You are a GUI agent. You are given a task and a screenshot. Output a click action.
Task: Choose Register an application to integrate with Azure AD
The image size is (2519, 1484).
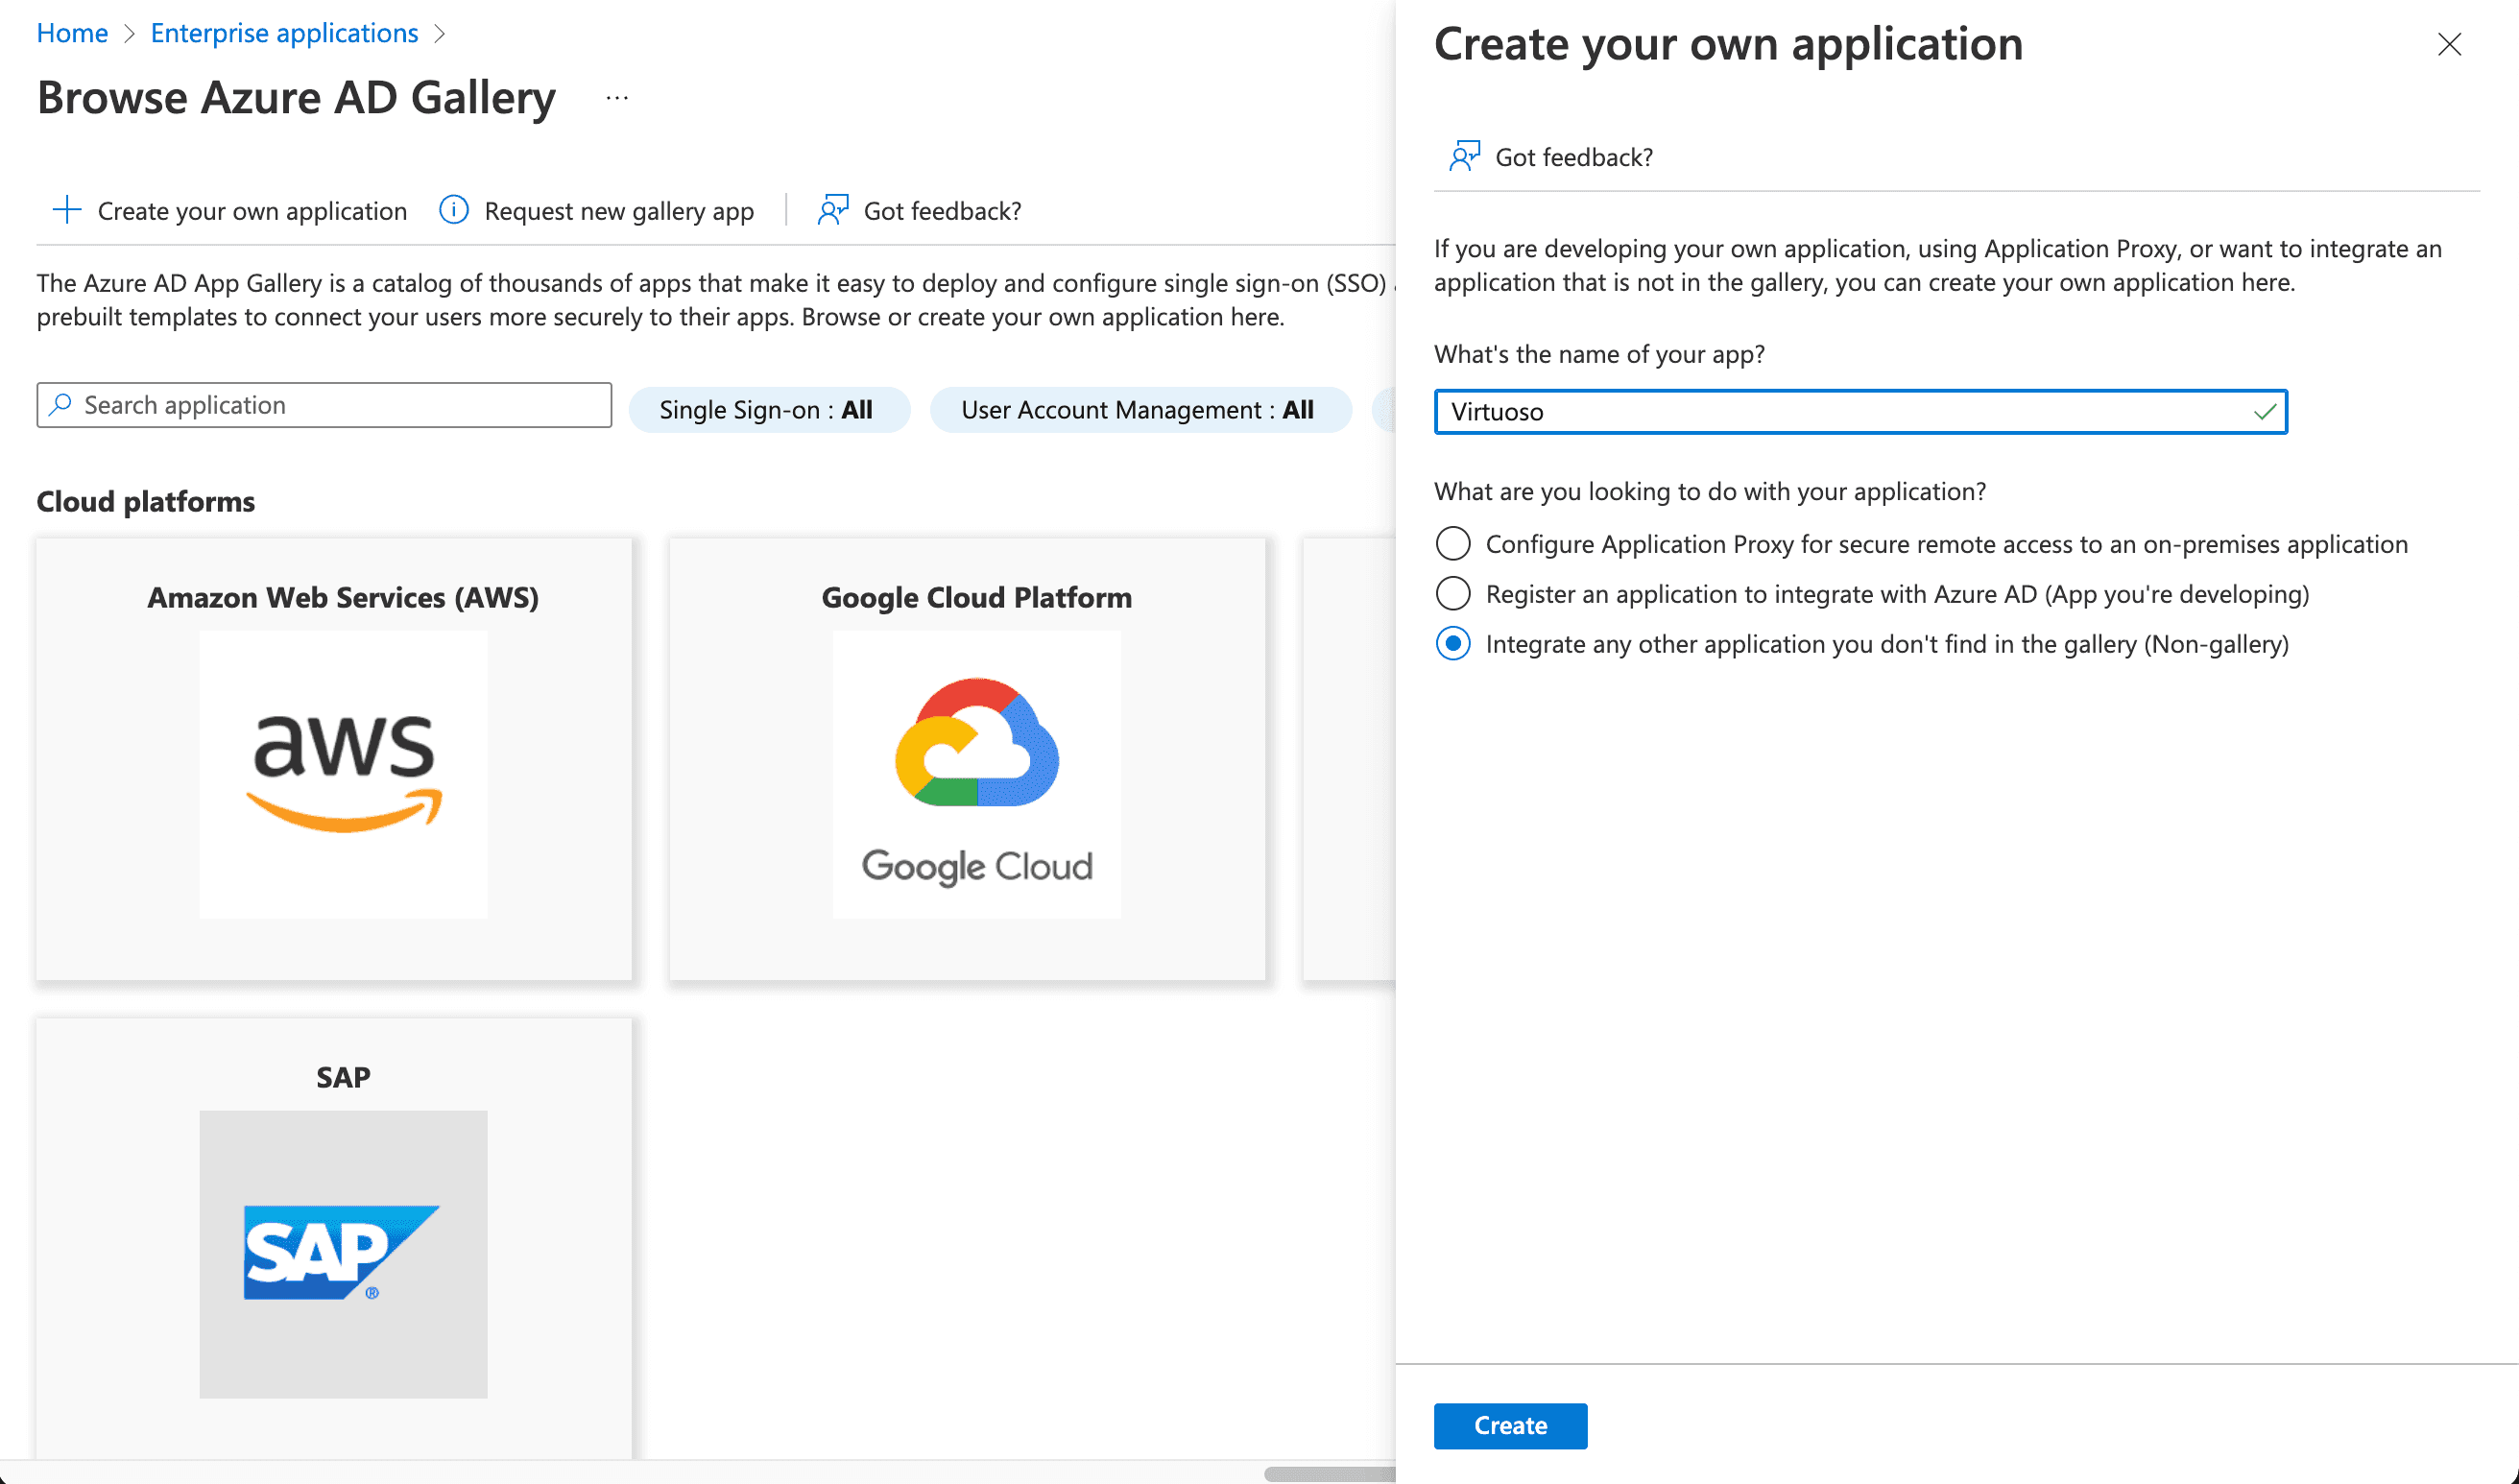(1453, 594)
